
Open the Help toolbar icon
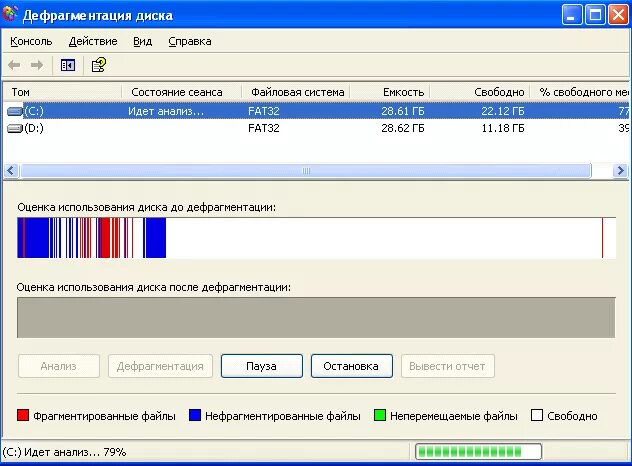pyautogui.click(x=99, y=65)
